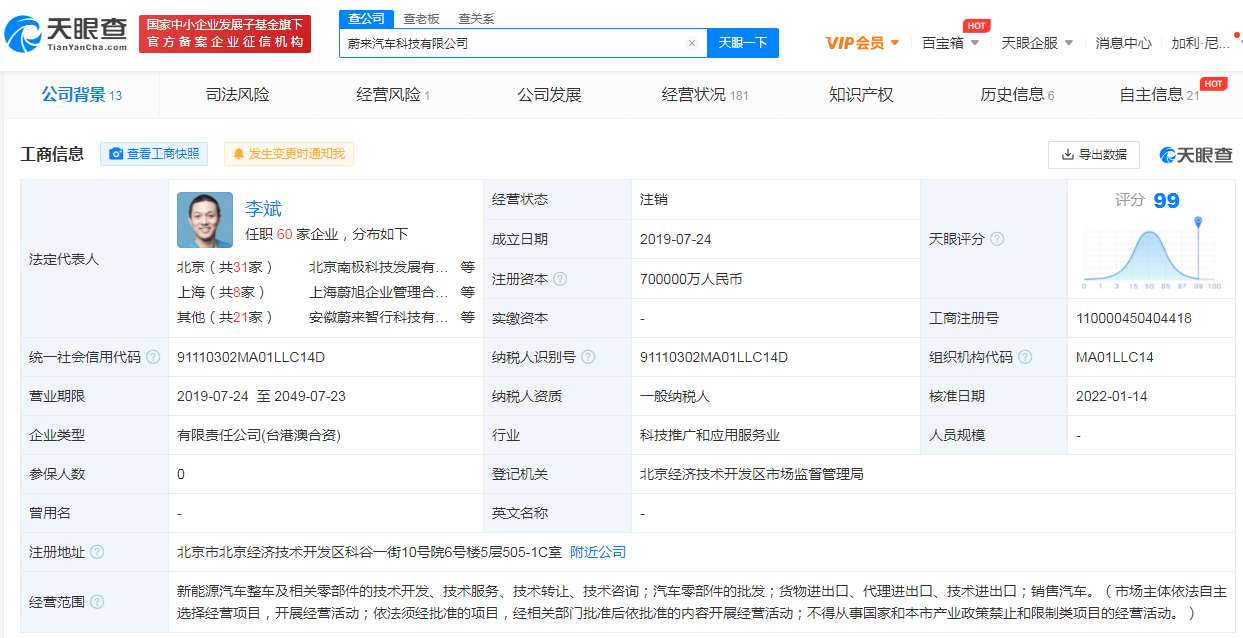Click help icon beside 纳税人识别号
The image size is (1243, 638).
(x=588, y=357)
